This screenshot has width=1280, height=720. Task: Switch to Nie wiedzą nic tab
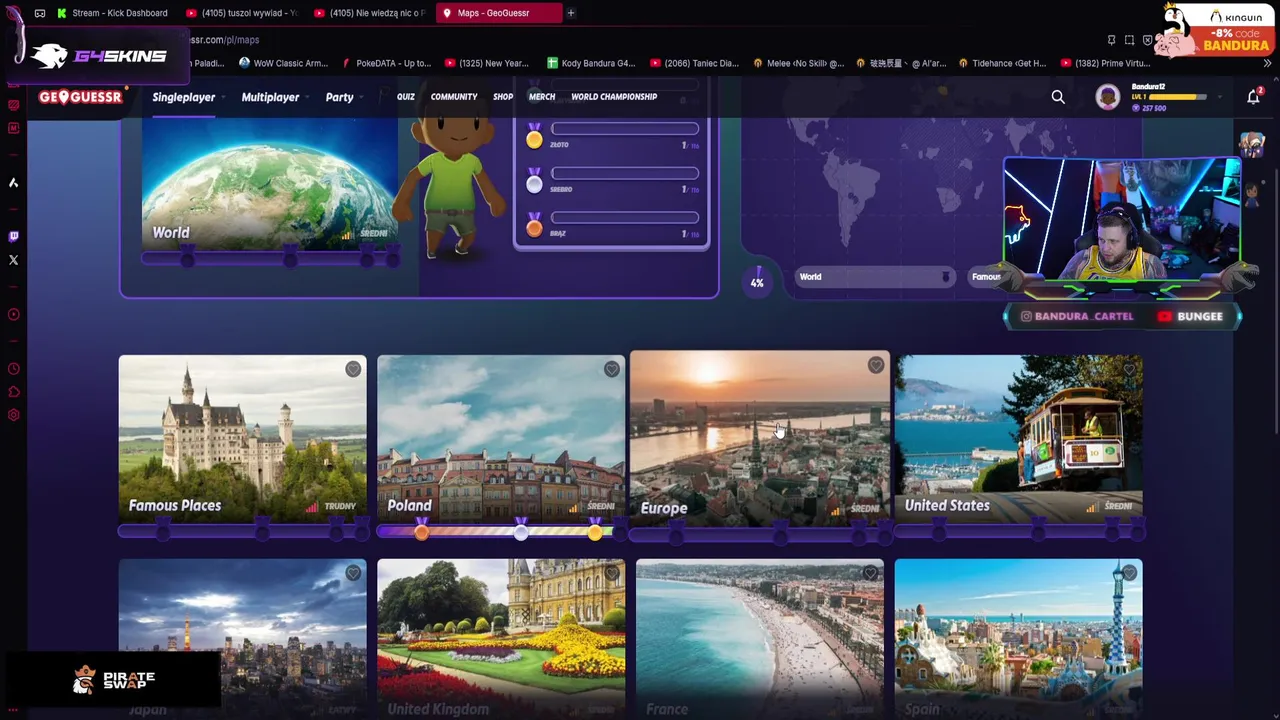(x=372, y=13)
